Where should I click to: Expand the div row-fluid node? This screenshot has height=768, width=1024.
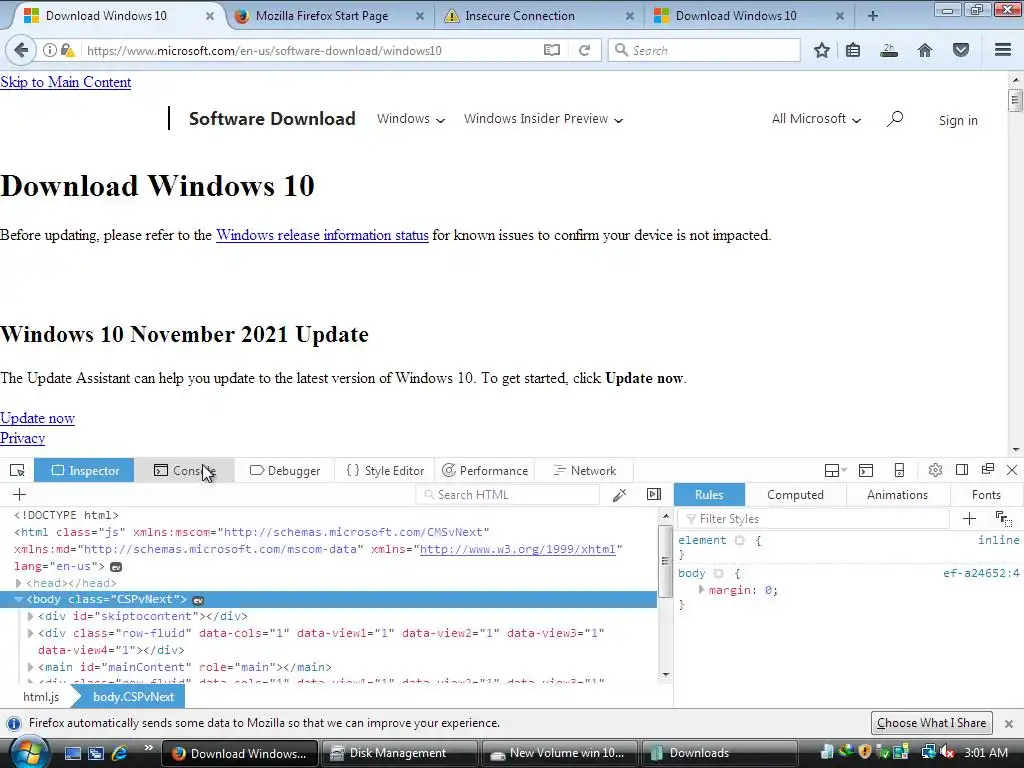30,633
